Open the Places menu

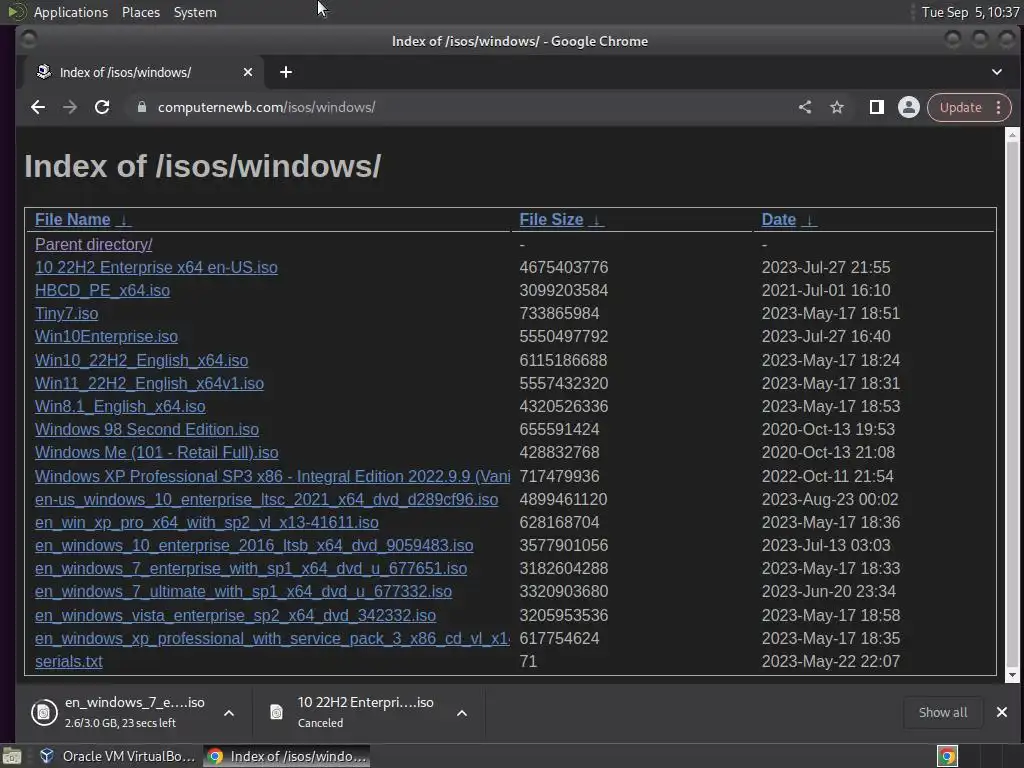click(x=140, y=12)
